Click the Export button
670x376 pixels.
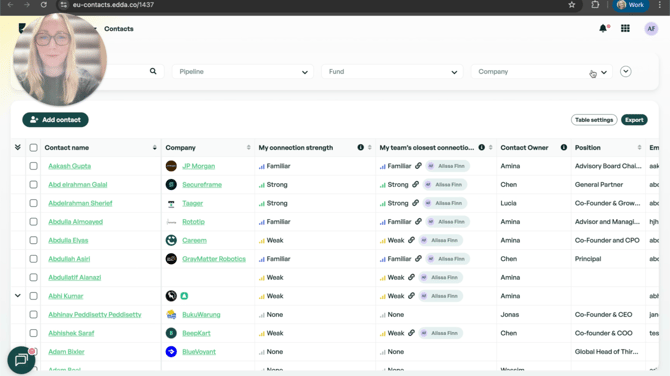click(634, 120)
